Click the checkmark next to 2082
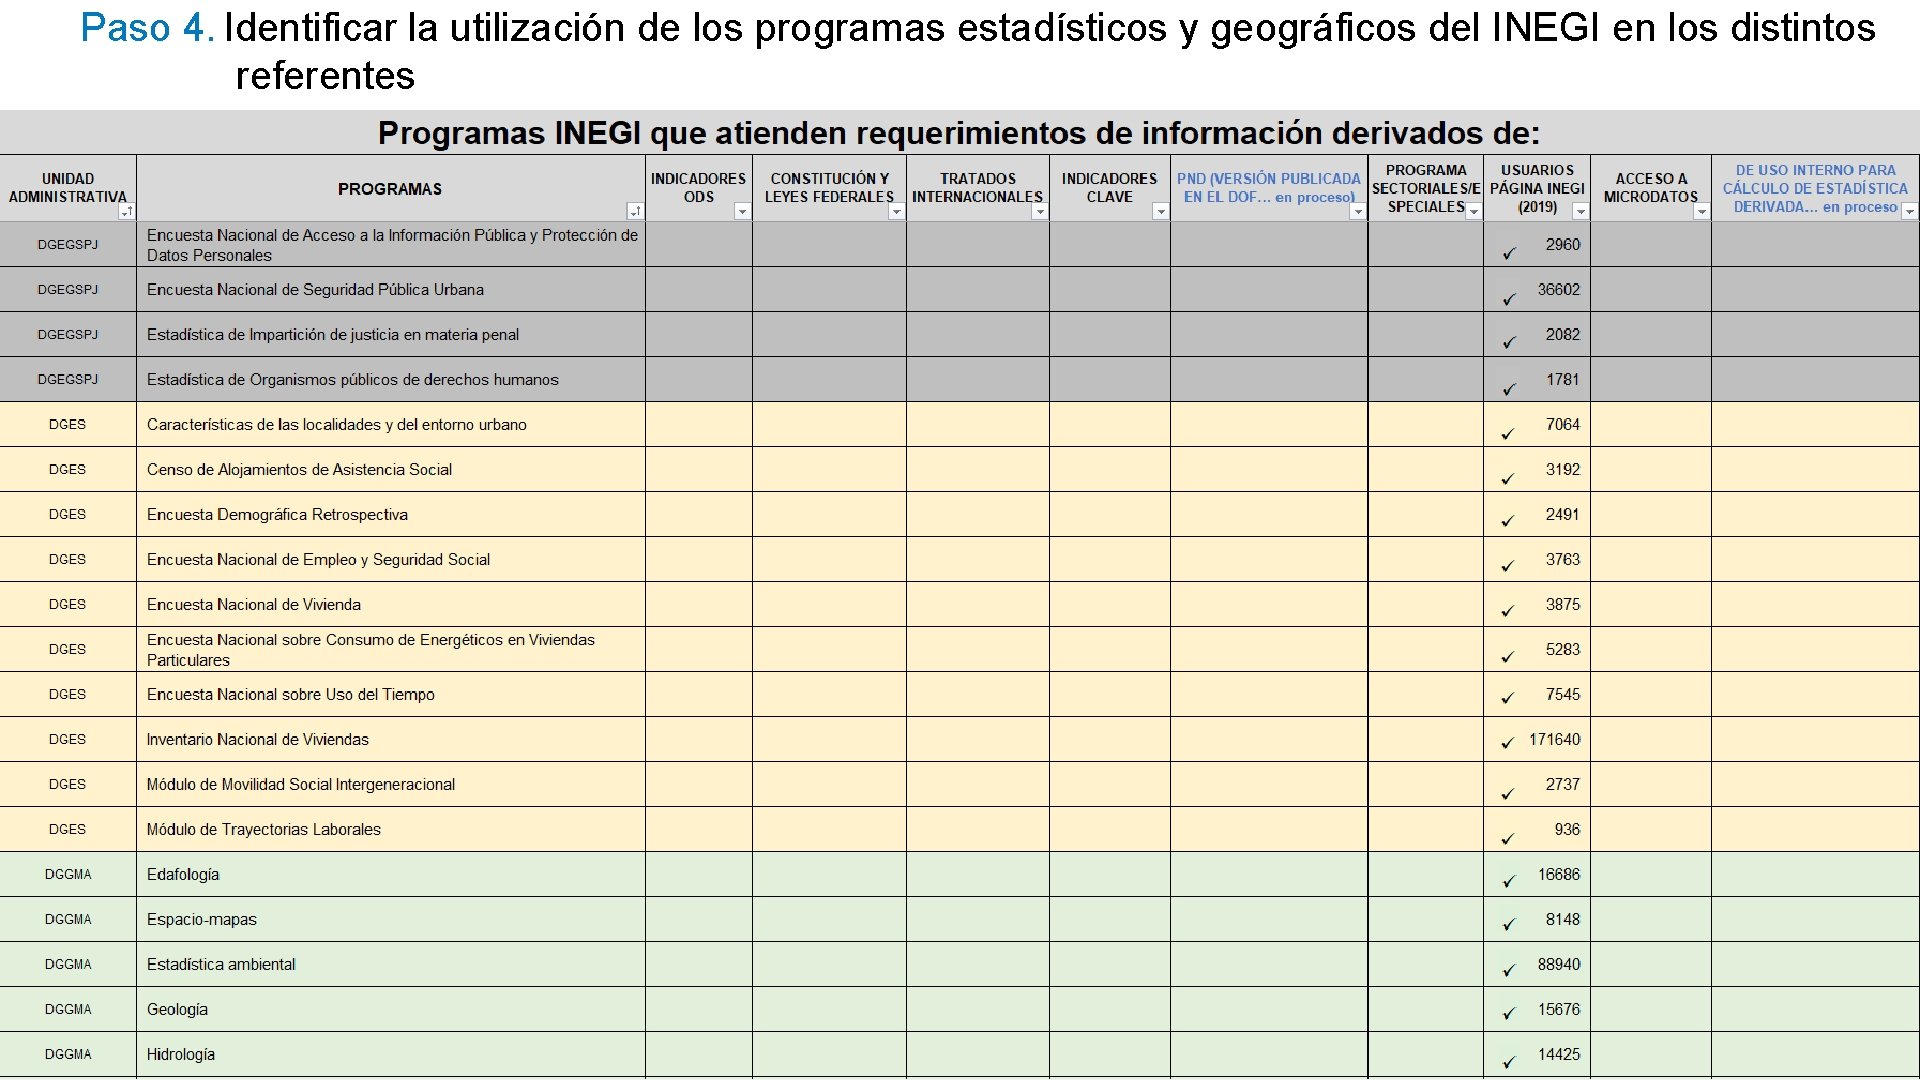The image size is (1920, 1080). (x=1509, y=343)
